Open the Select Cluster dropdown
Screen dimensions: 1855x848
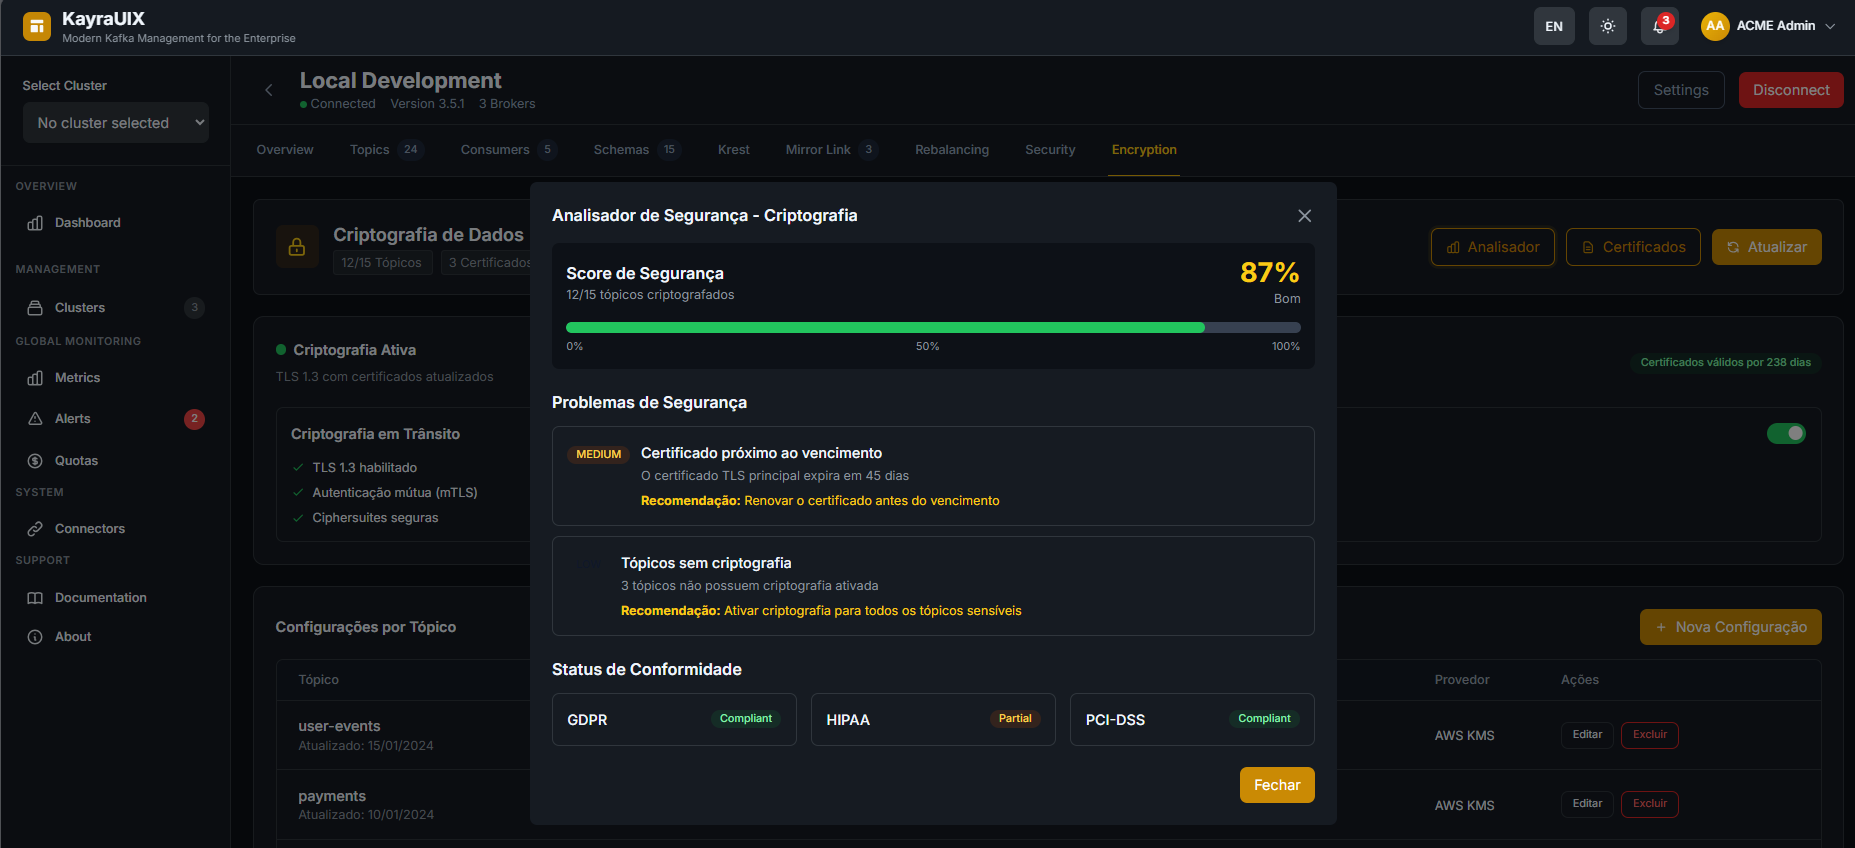(116, 123)
